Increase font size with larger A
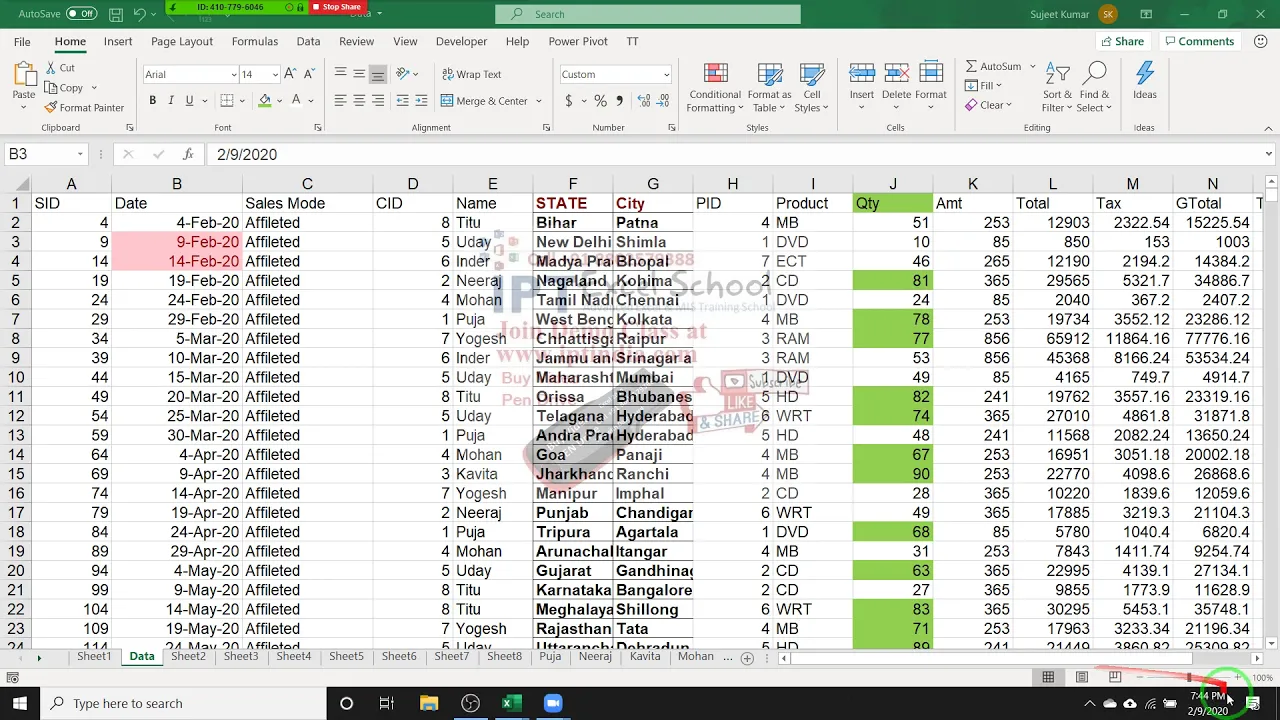This screenshot has width=1280, height=720. (x=289, y=74)
